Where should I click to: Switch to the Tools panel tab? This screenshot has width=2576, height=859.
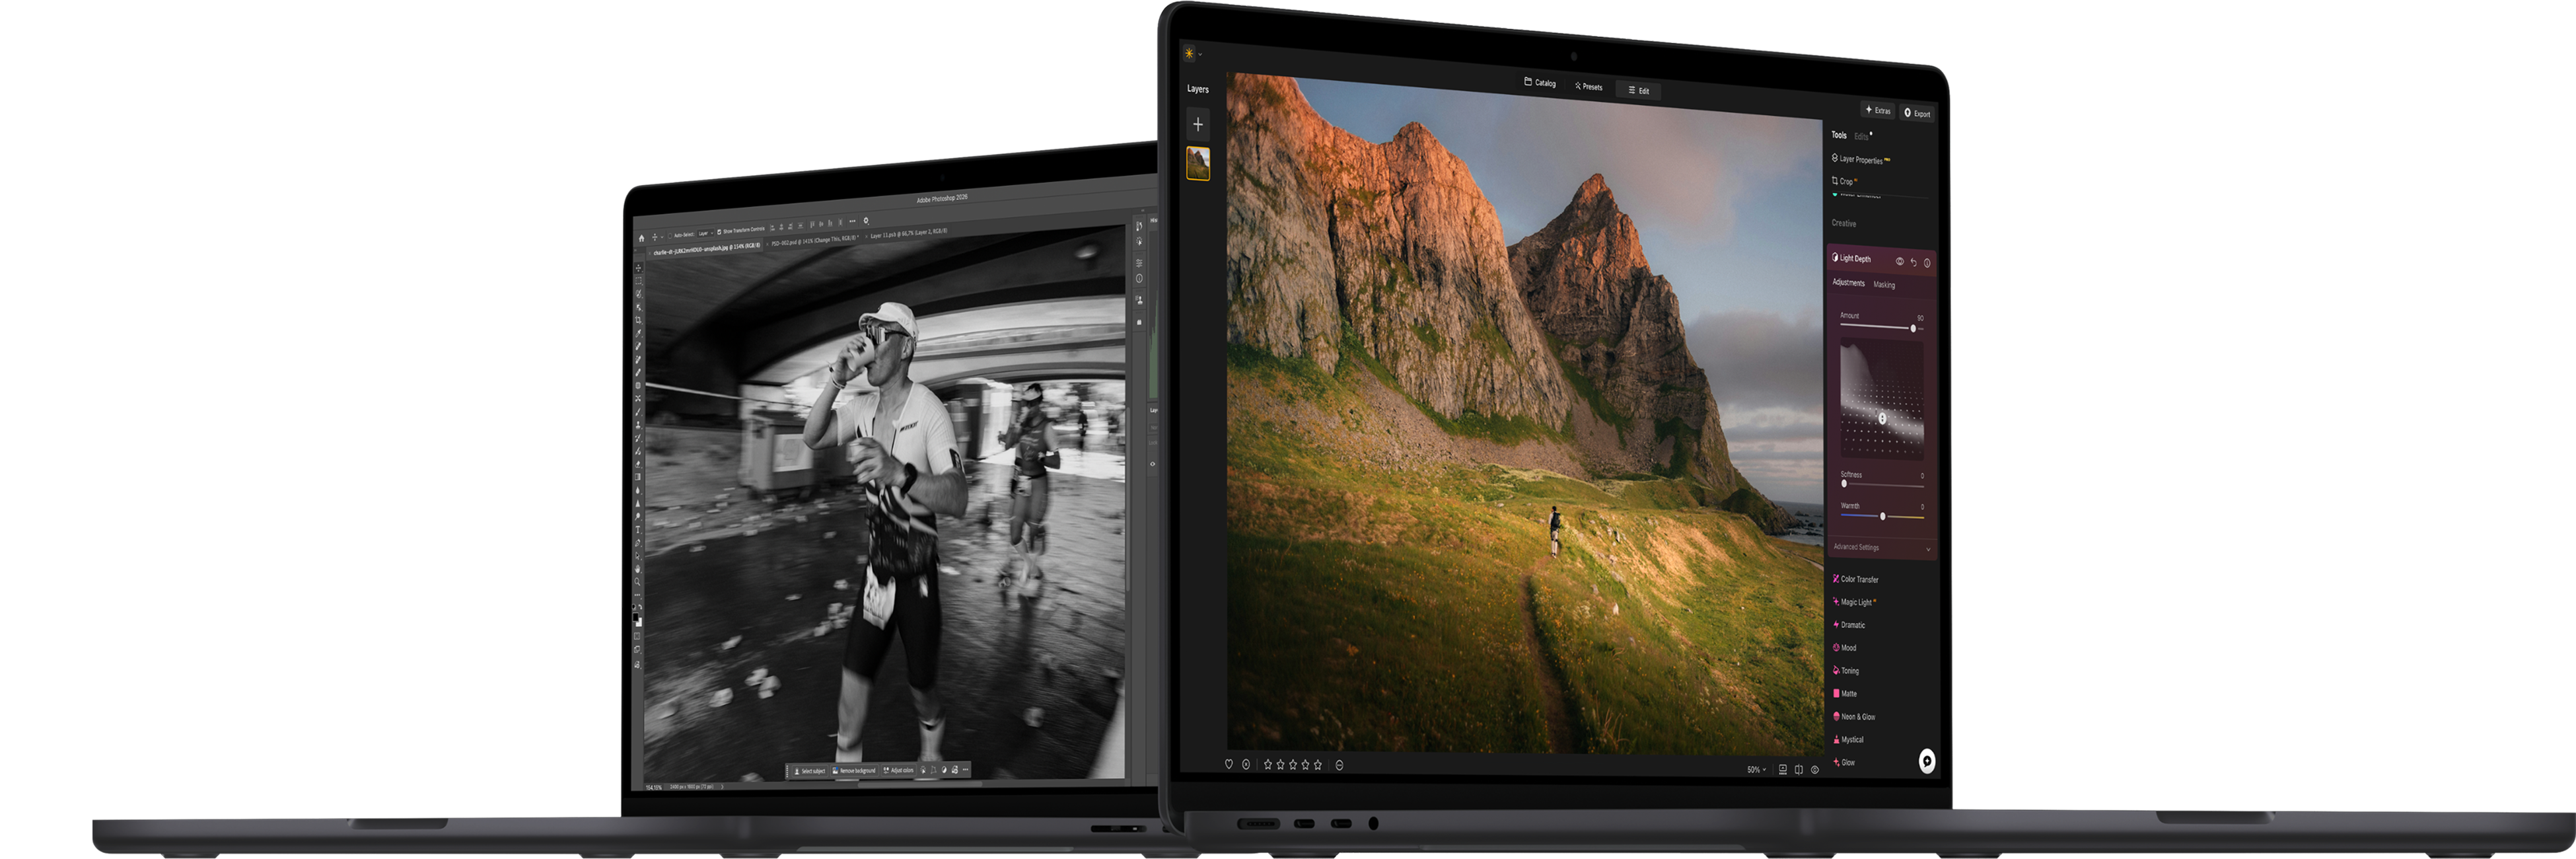point(1839,135)
